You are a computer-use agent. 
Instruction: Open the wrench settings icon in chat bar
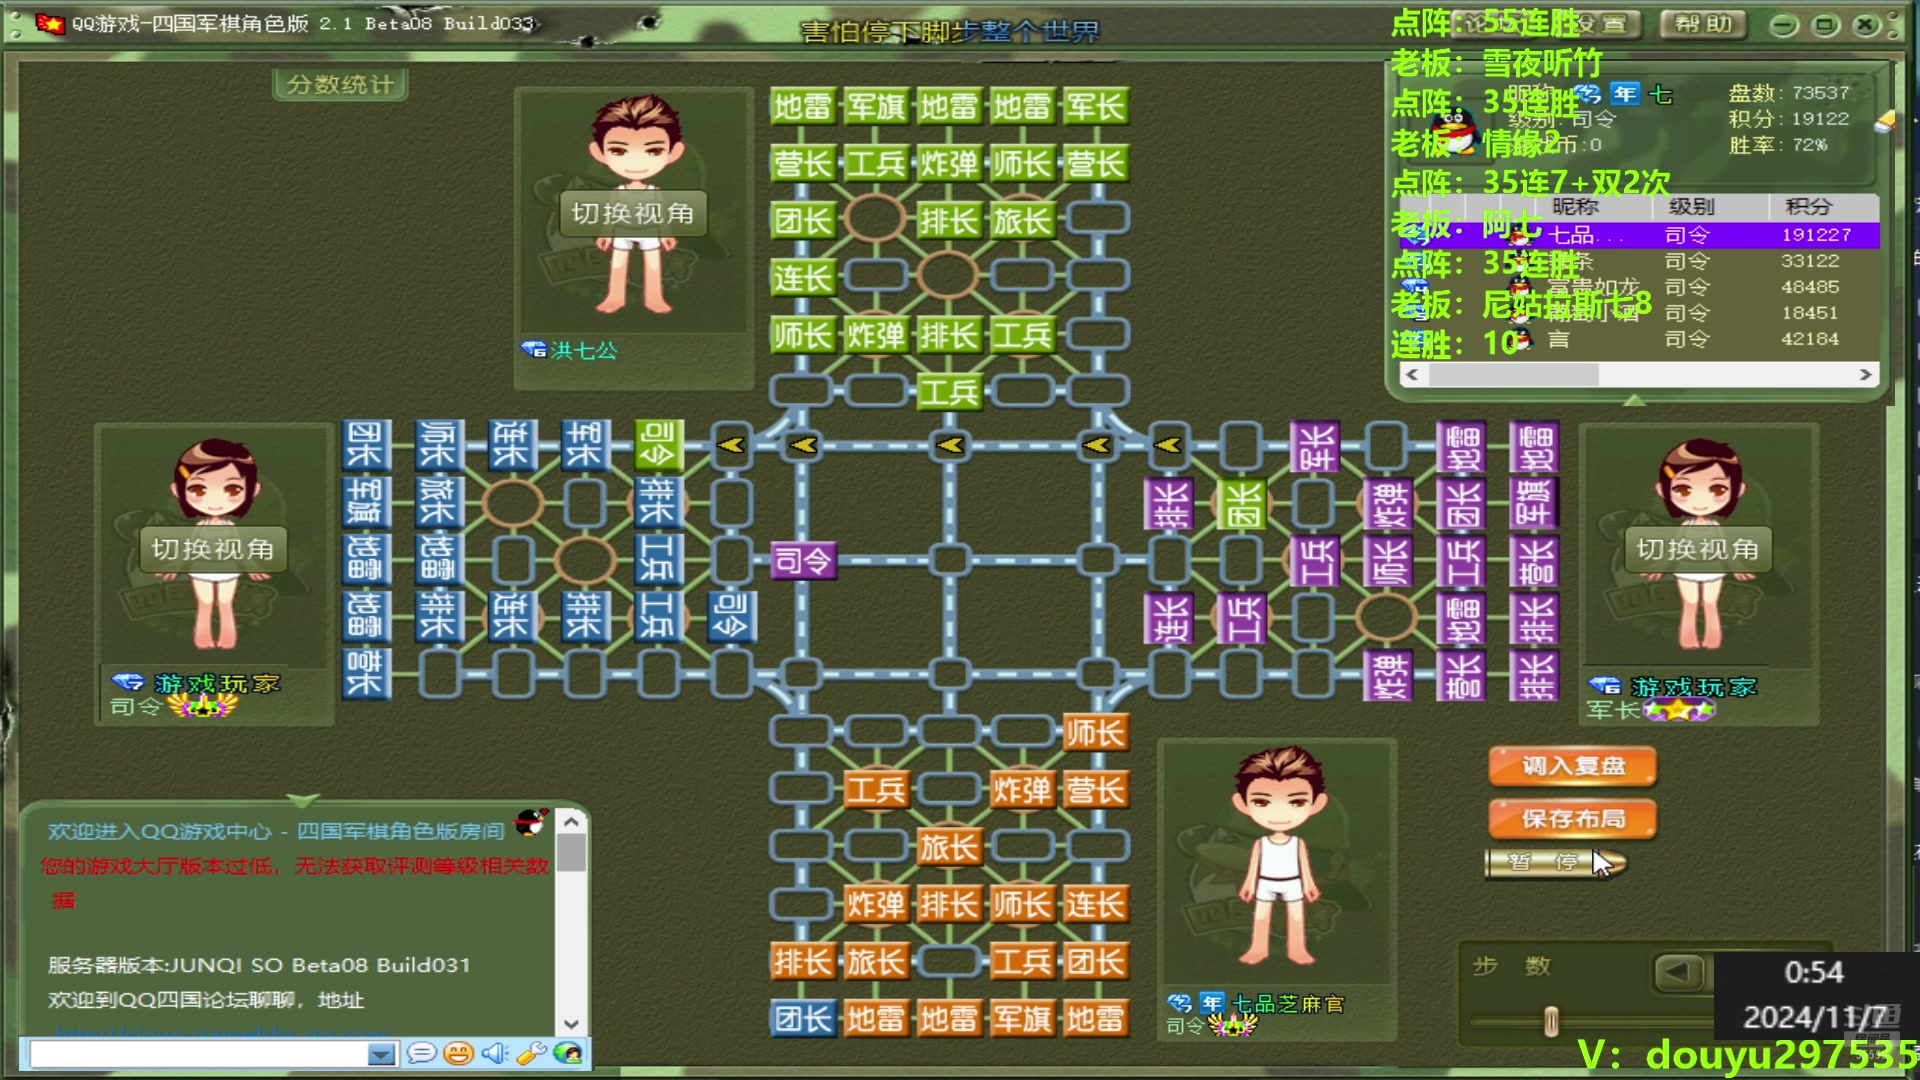pos(531,1053)
